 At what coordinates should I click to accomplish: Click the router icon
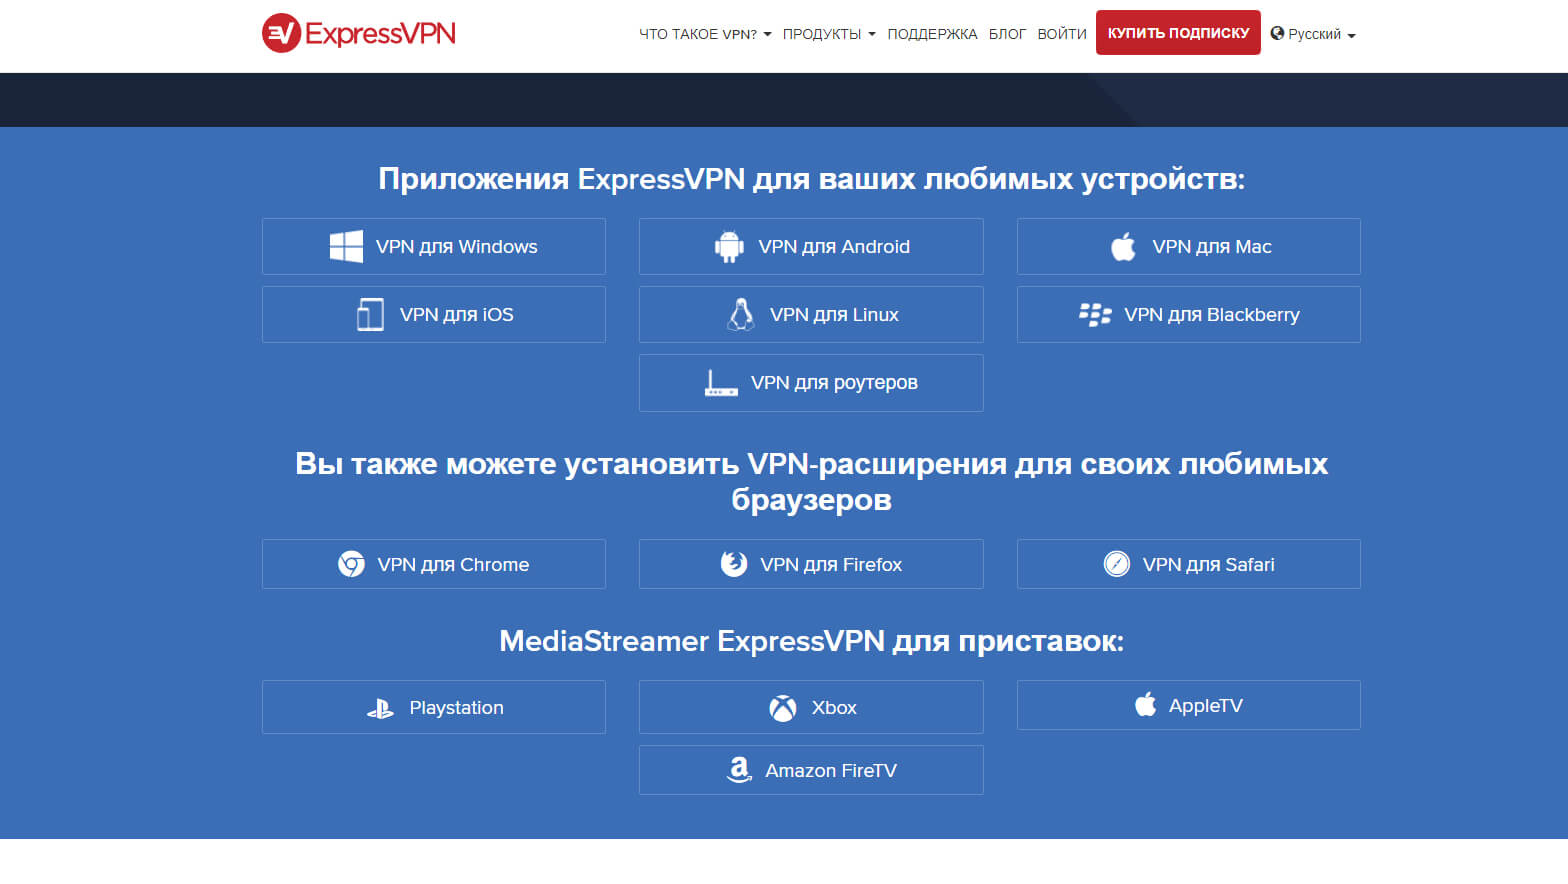pos(721,383)
